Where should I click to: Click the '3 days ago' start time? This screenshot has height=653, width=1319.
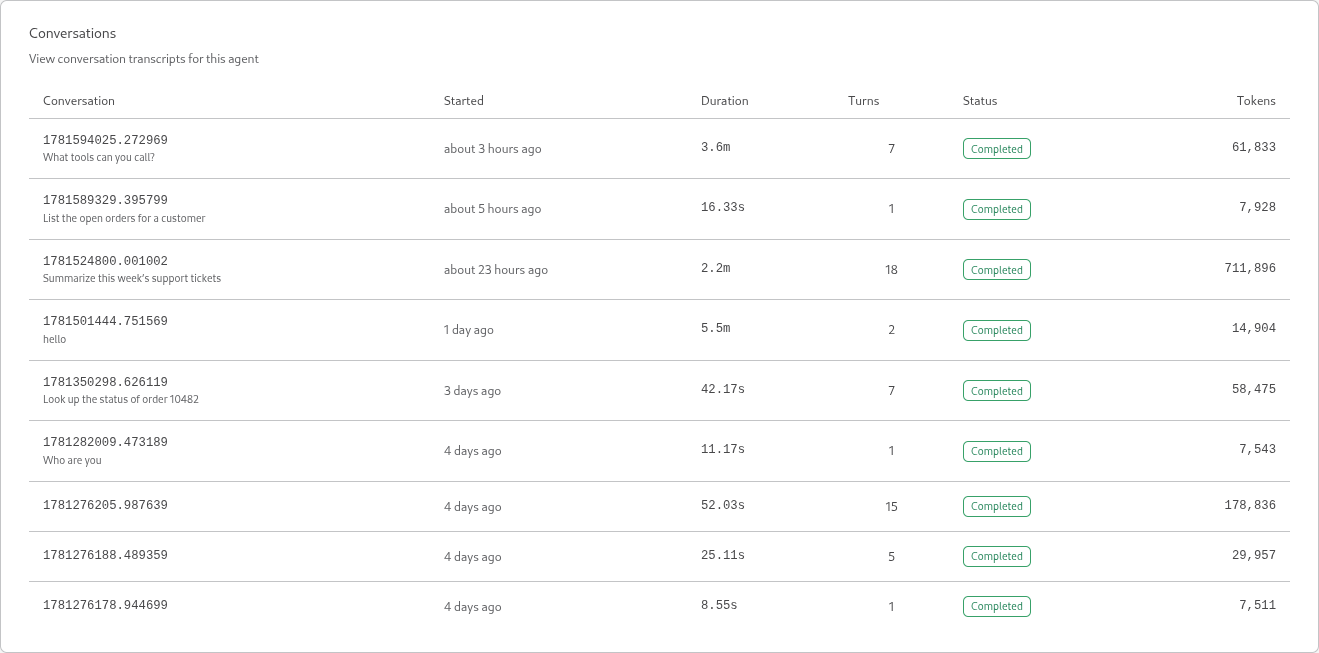click(x=473, y=391)
